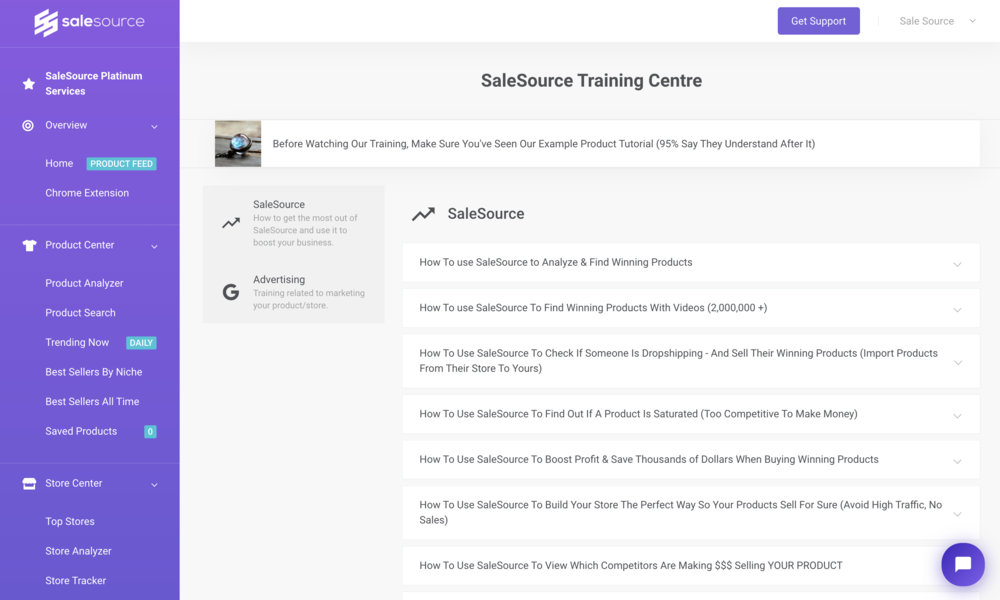Image resolution: width=1000 pixels, height=600 pixels.
Task: Open Chrome Extension menu item
Action: (x=87, y=193)
